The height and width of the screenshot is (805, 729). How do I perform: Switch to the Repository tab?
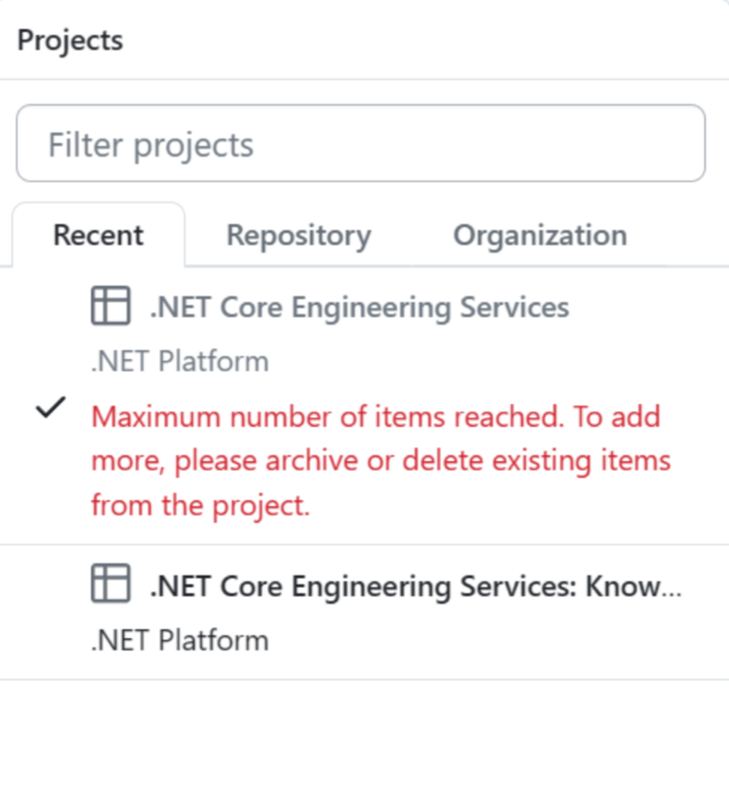coord(298,235)
